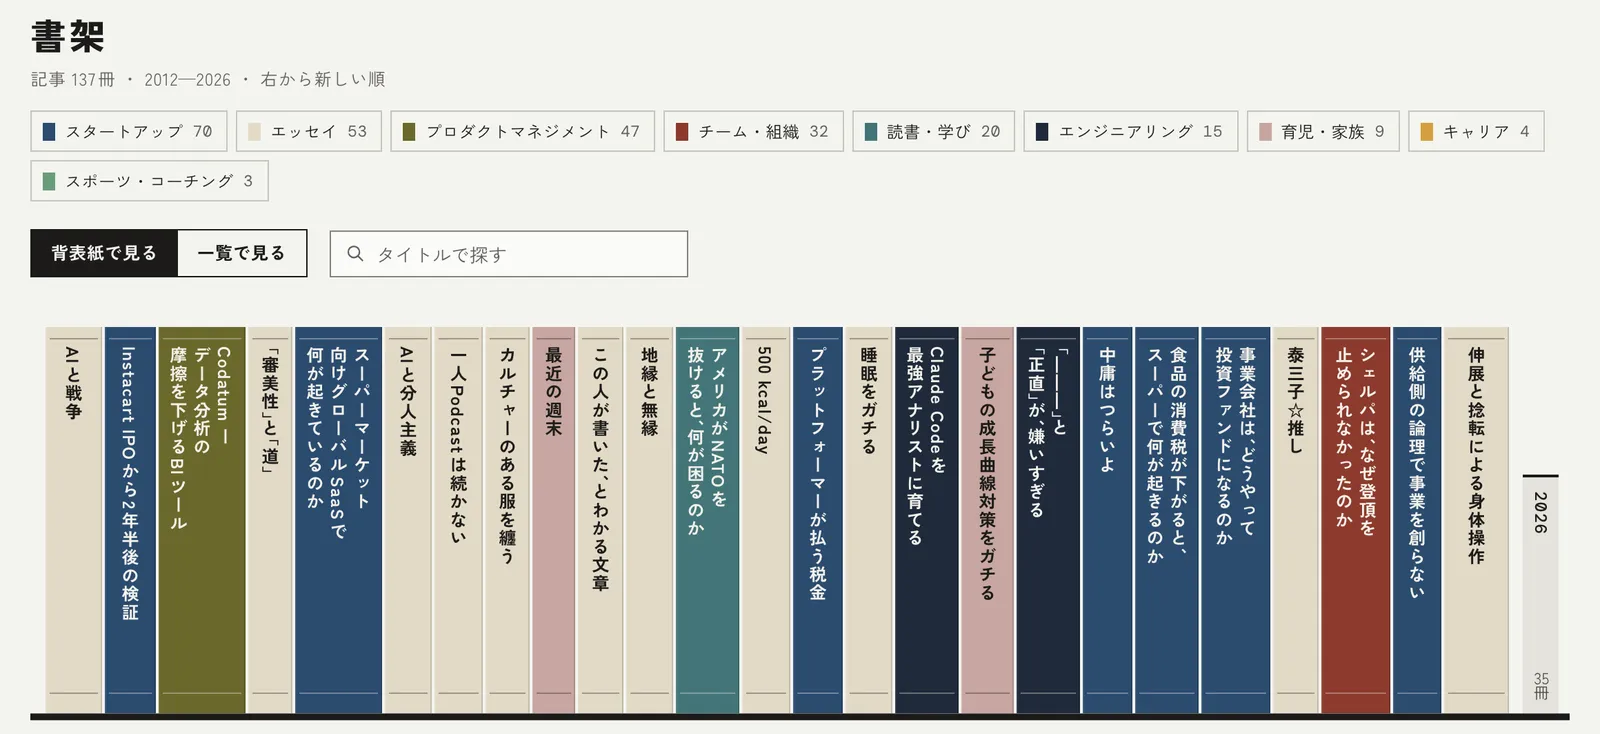The height and width of the screenshot is (734, 1600).
Task: Open the 500 kcal/day spine
Action: pyautogui.click(x=765, y=520)
